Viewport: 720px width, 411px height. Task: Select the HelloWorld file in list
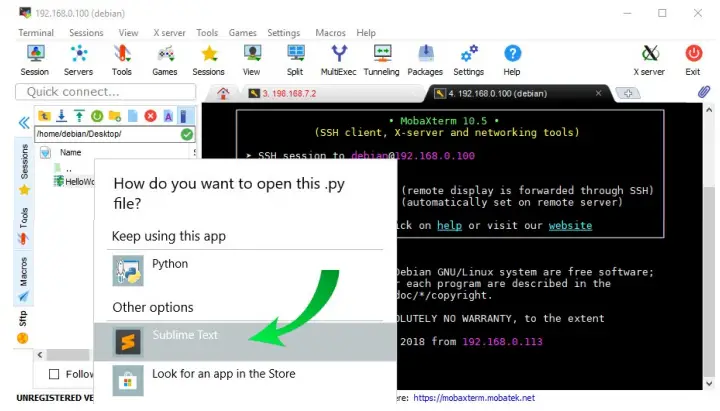(73, 182)
